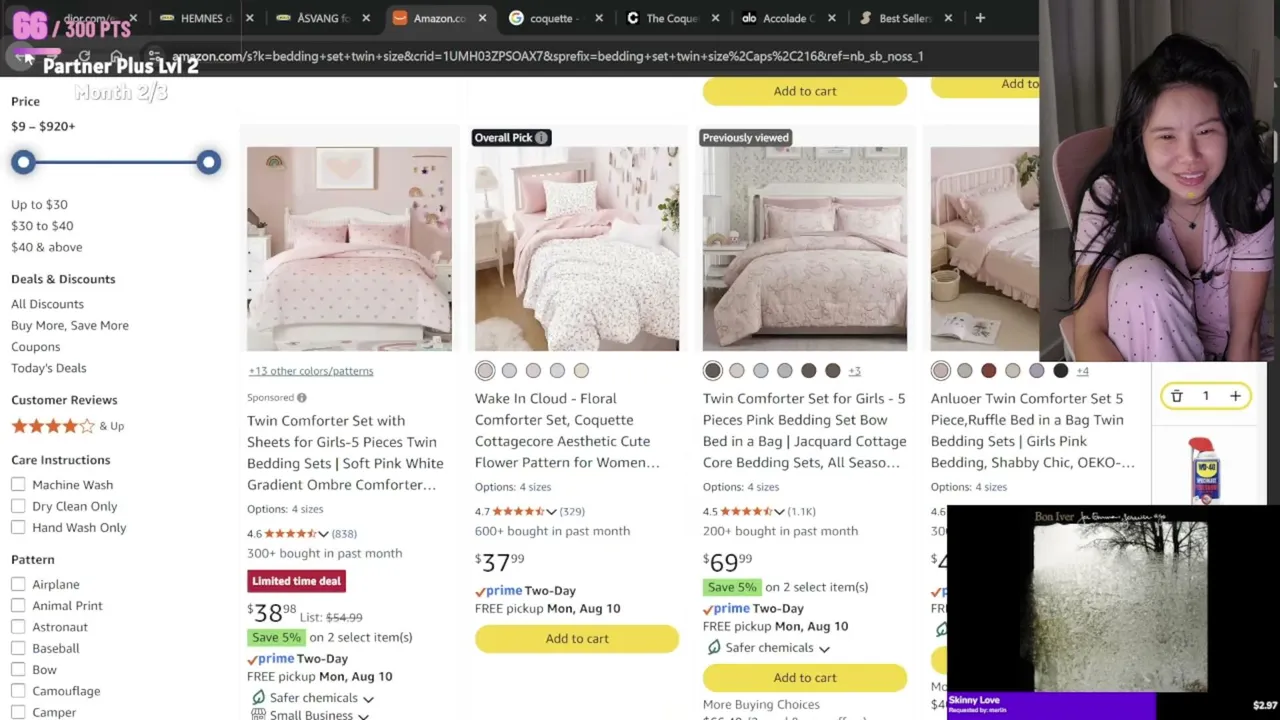Tick the Hand Wash Only checkbox
The width and height of the screenshot is (1280, 720).
(x=18, y=528)
